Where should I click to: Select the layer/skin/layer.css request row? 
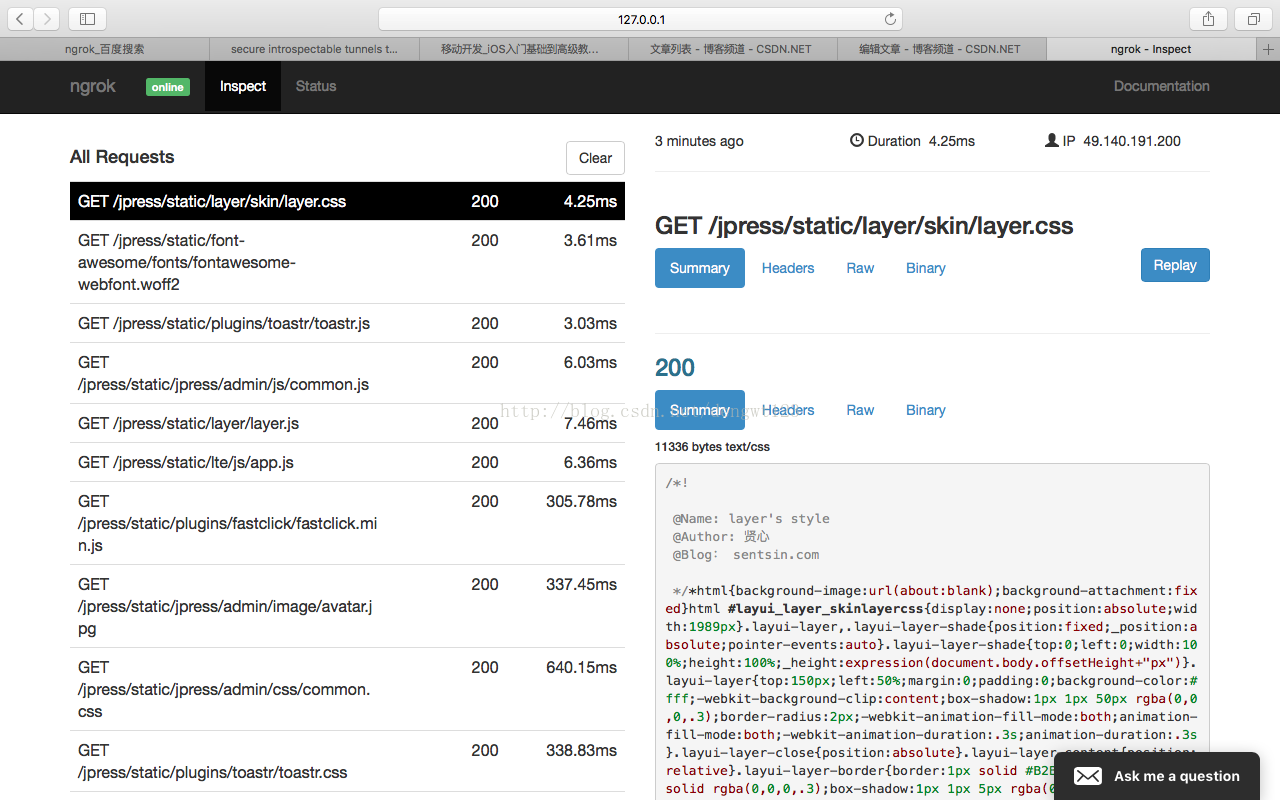(x=347, y=201)
